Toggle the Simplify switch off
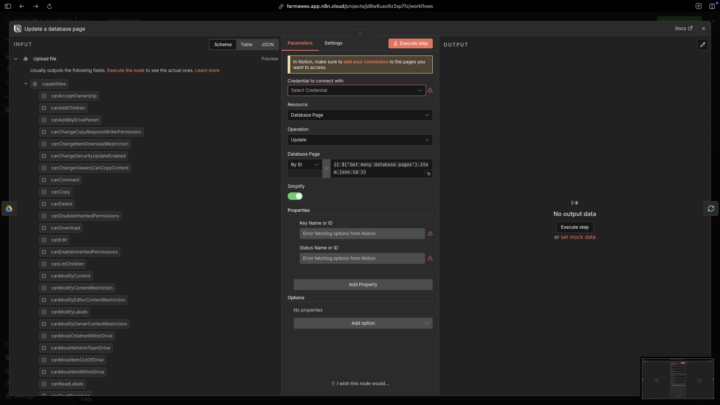This screenshot has height=405, width=720. click(295, 196)
